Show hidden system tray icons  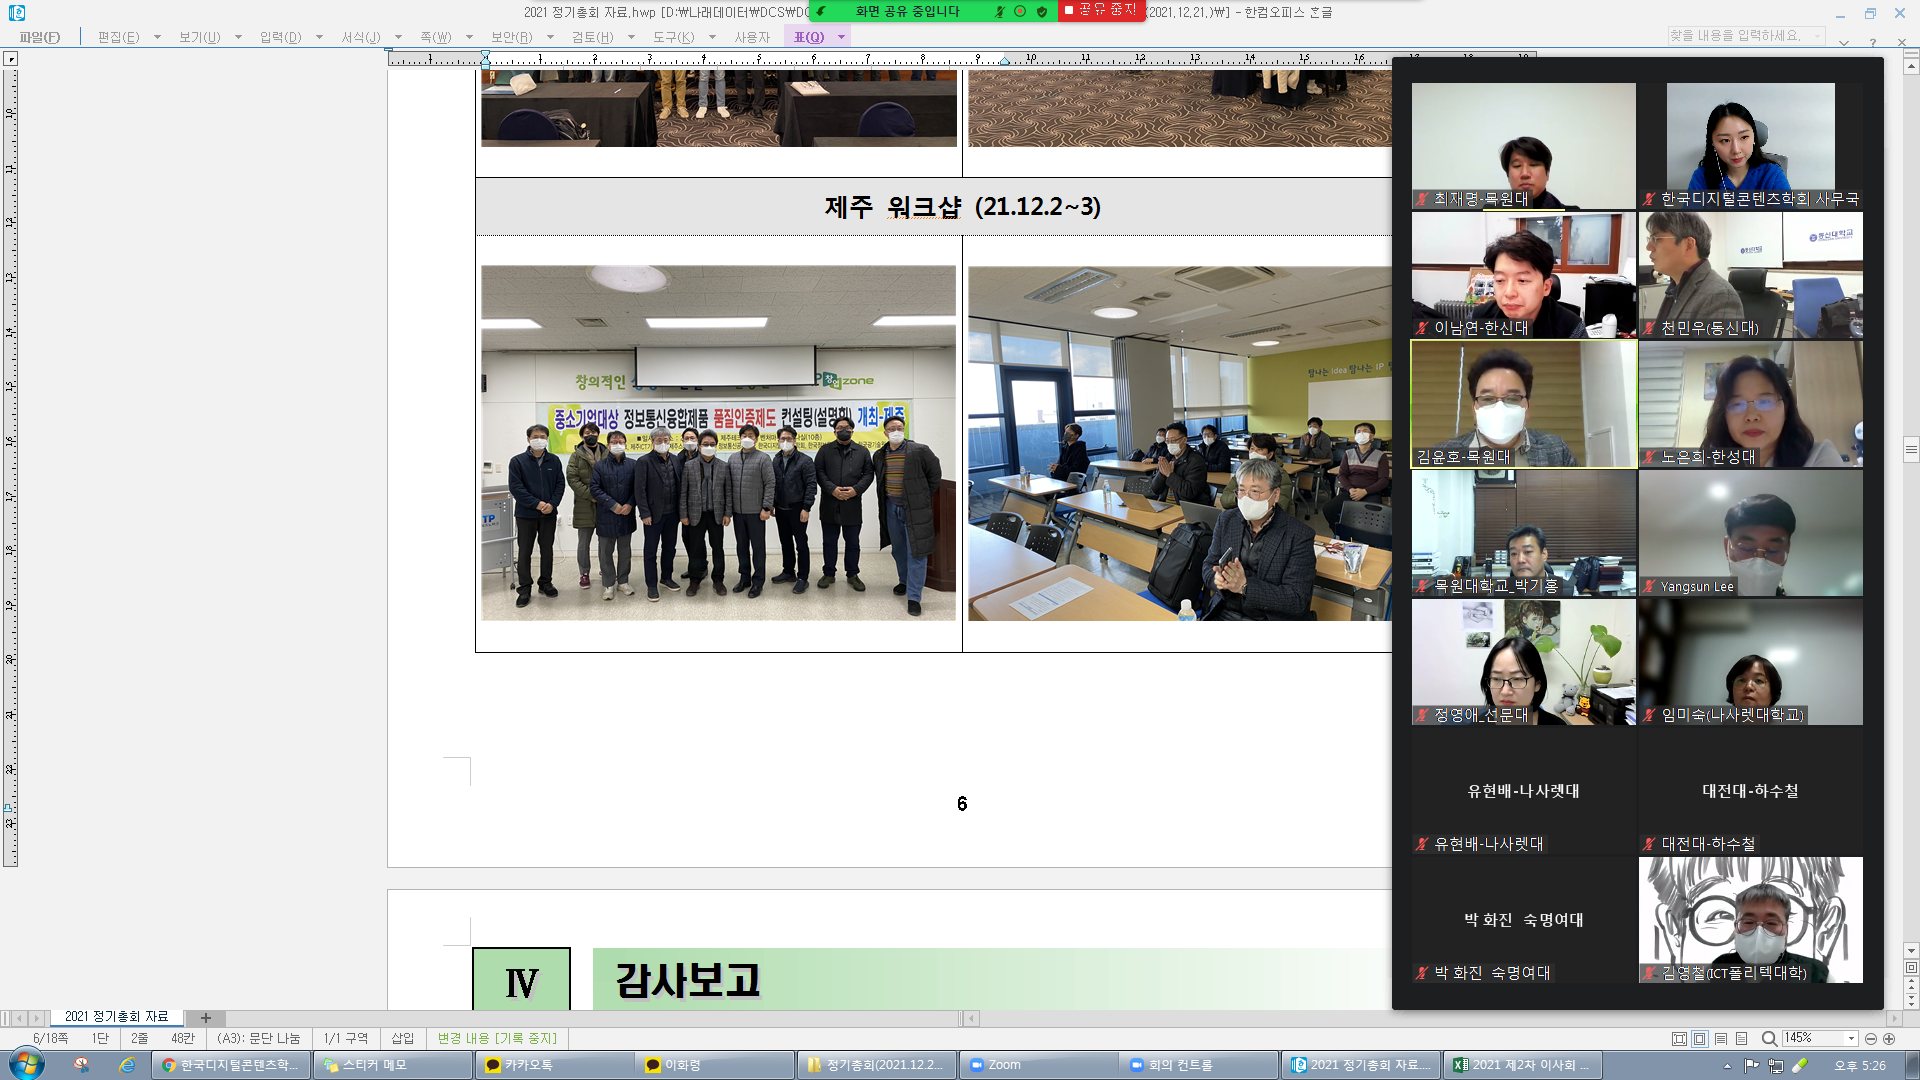point(1727,1066)
